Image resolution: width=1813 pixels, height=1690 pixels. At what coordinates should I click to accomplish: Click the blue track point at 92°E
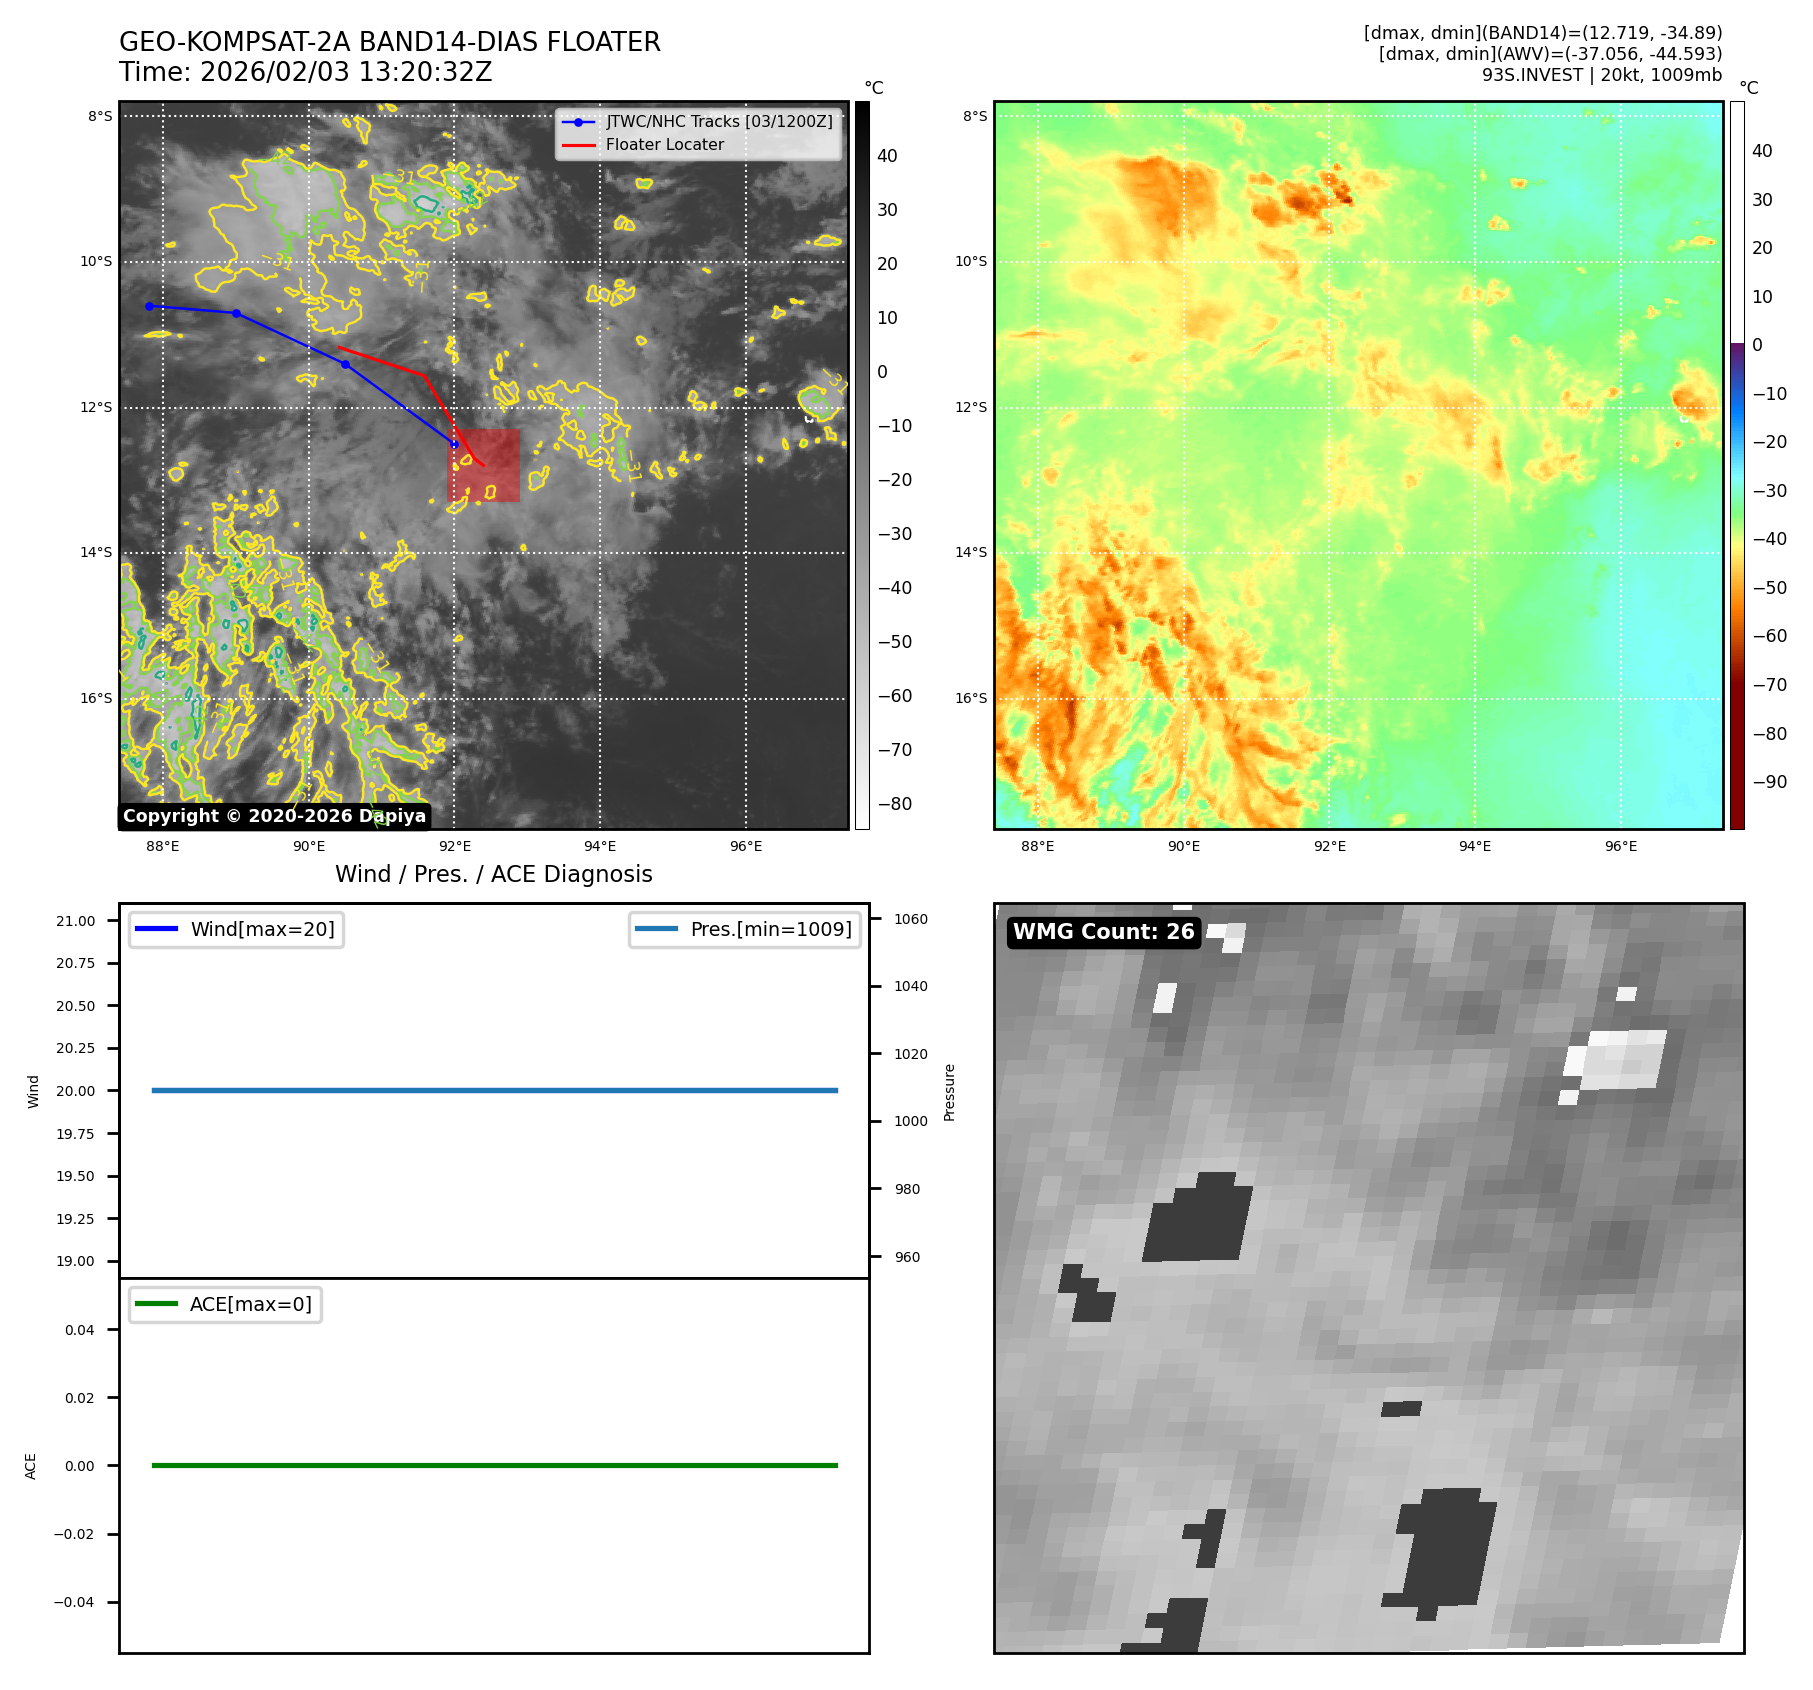click(x=454, y=444)
